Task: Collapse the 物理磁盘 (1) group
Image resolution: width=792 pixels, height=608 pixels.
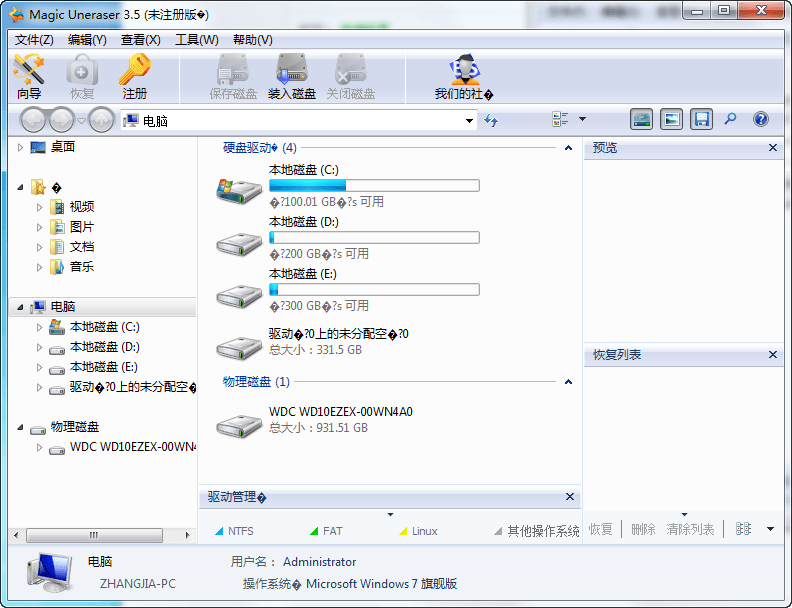Action: tap(568, 382)
